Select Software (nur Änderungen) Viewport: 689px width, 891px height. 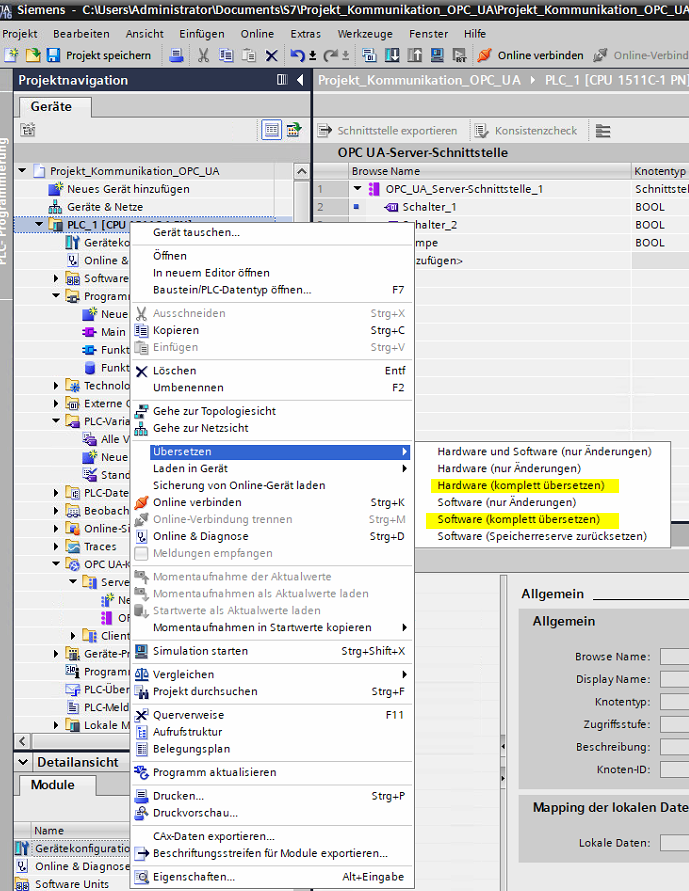point(507,502)
